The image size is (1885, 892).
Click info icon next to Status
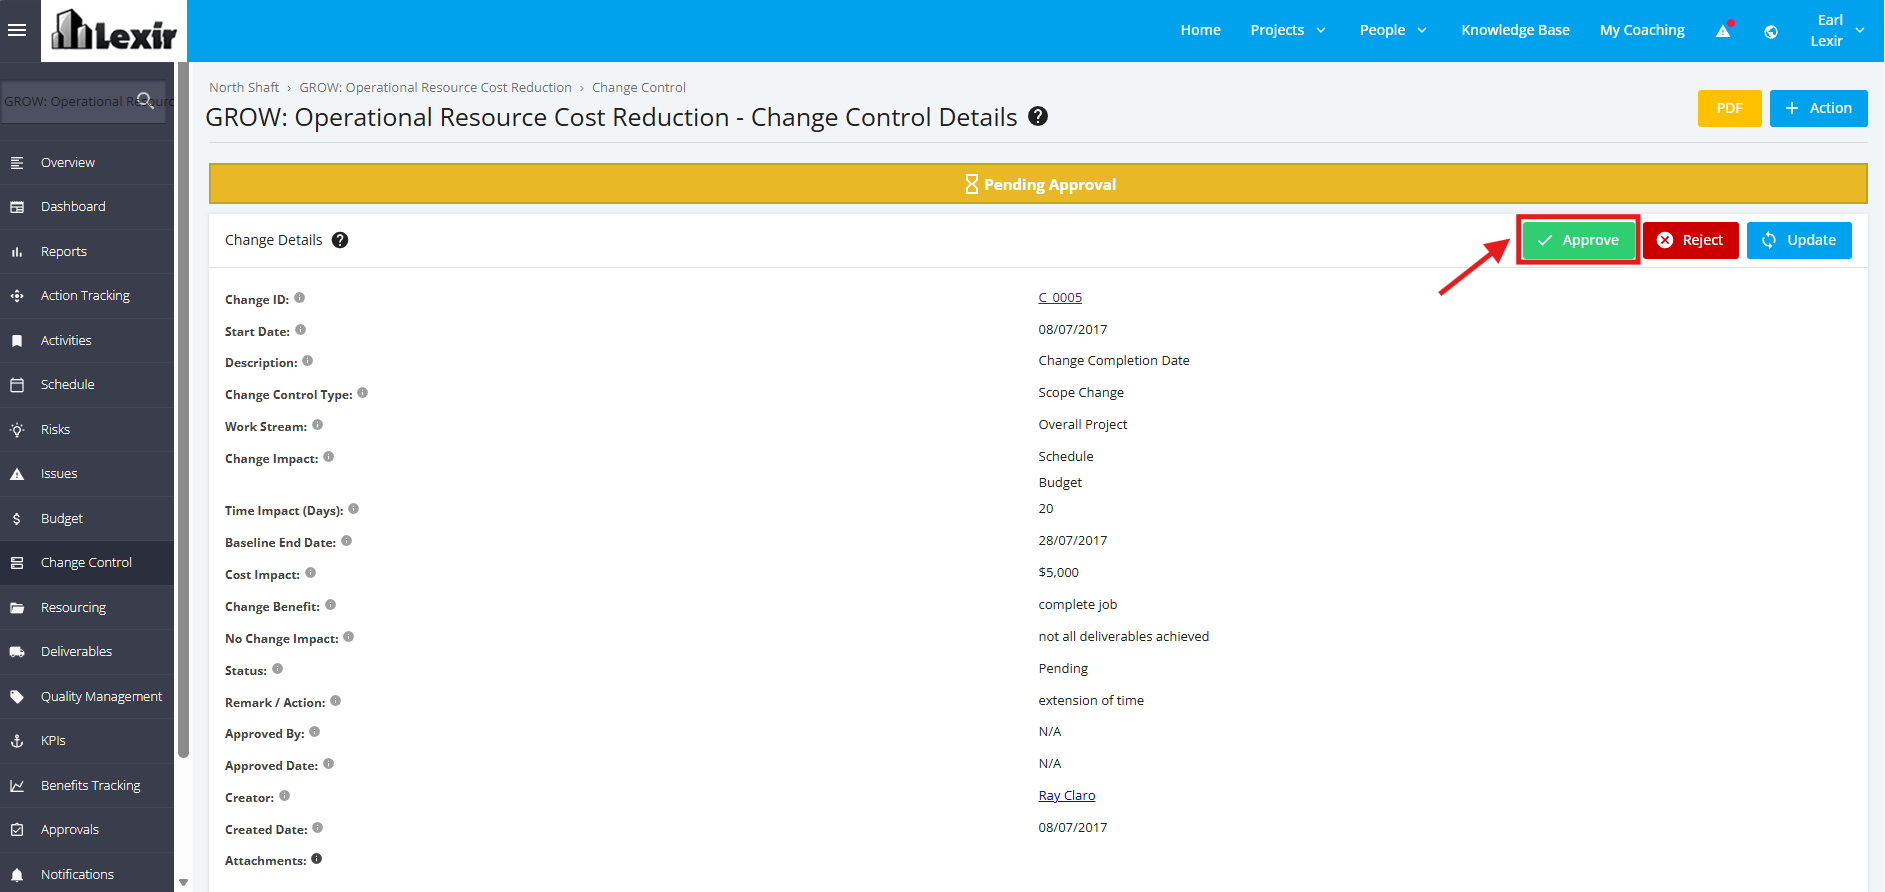tap(277, 669)
